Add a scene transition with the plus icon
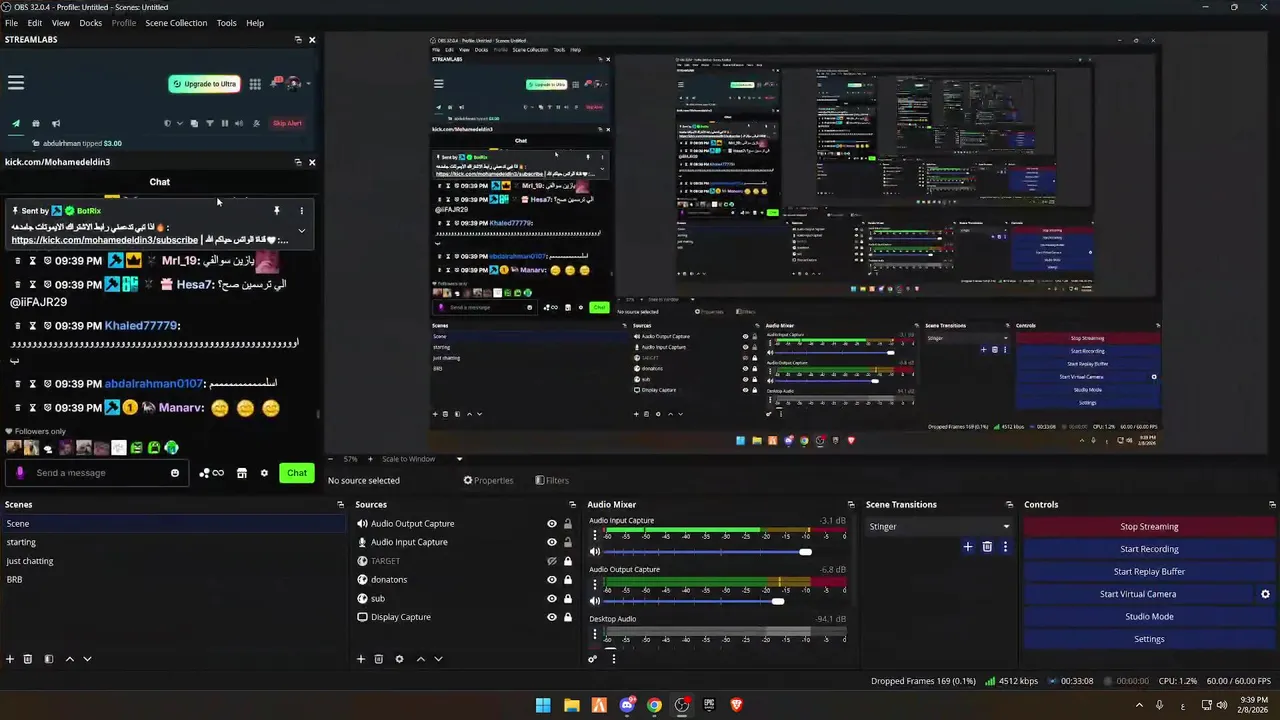Viewport: 1280px width, 720px height. [x=967, y=547]
